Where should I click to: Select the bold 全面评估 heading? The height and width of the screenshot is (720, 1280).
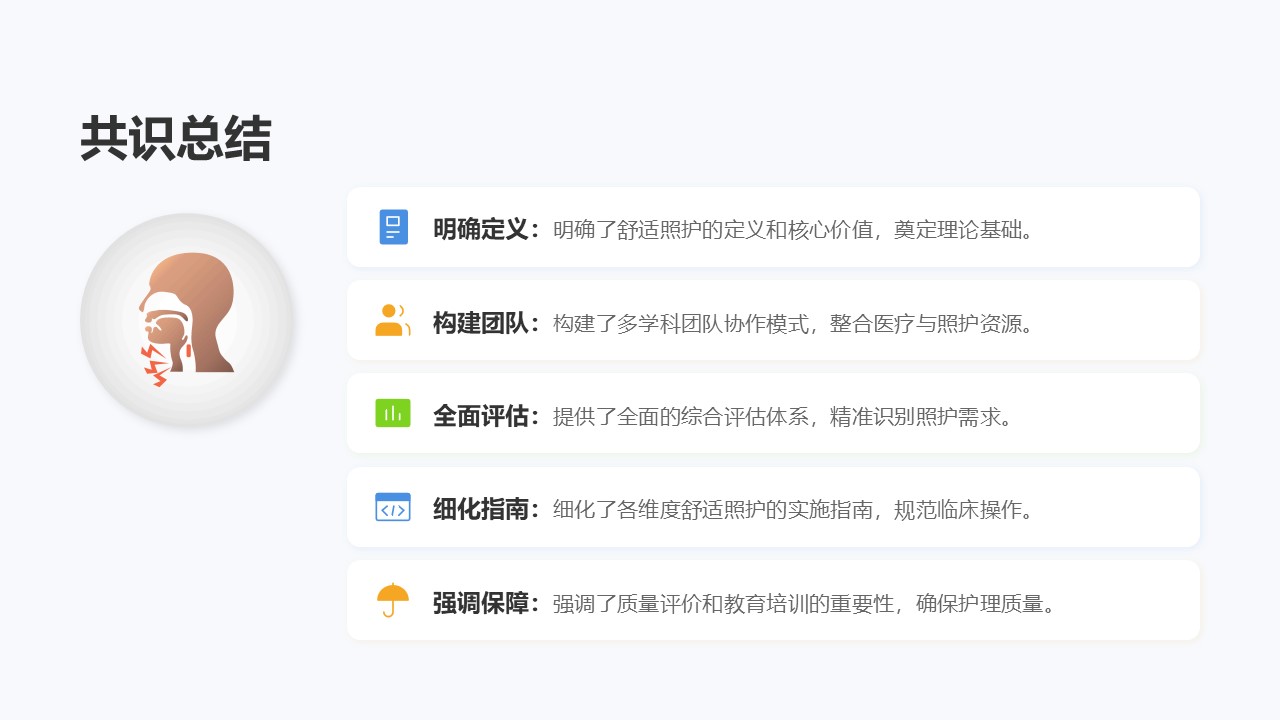pyautogui.click(x=480, y=416)
